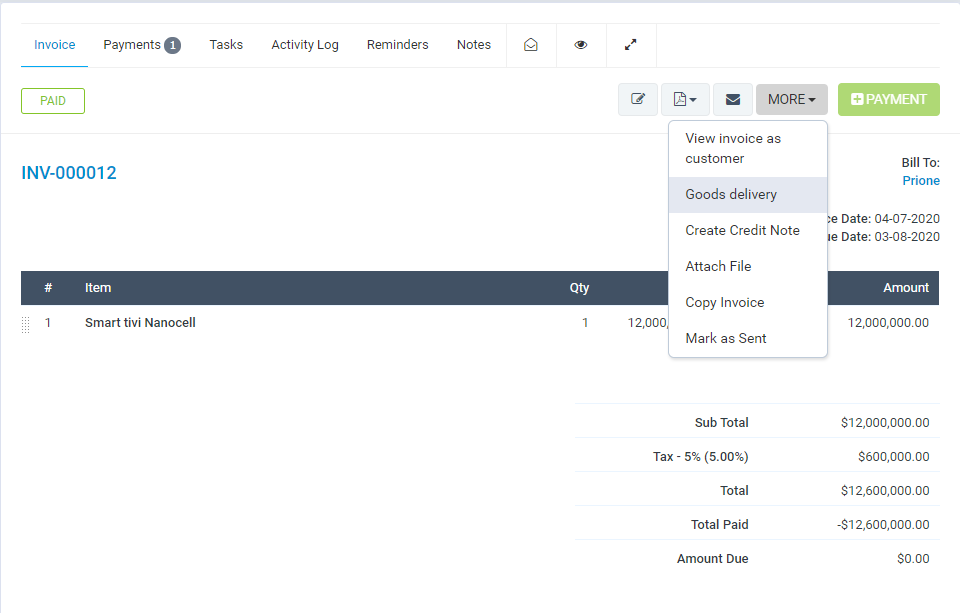
Task: Choose Copy Invoice from the menu
Action: [724, 302]
